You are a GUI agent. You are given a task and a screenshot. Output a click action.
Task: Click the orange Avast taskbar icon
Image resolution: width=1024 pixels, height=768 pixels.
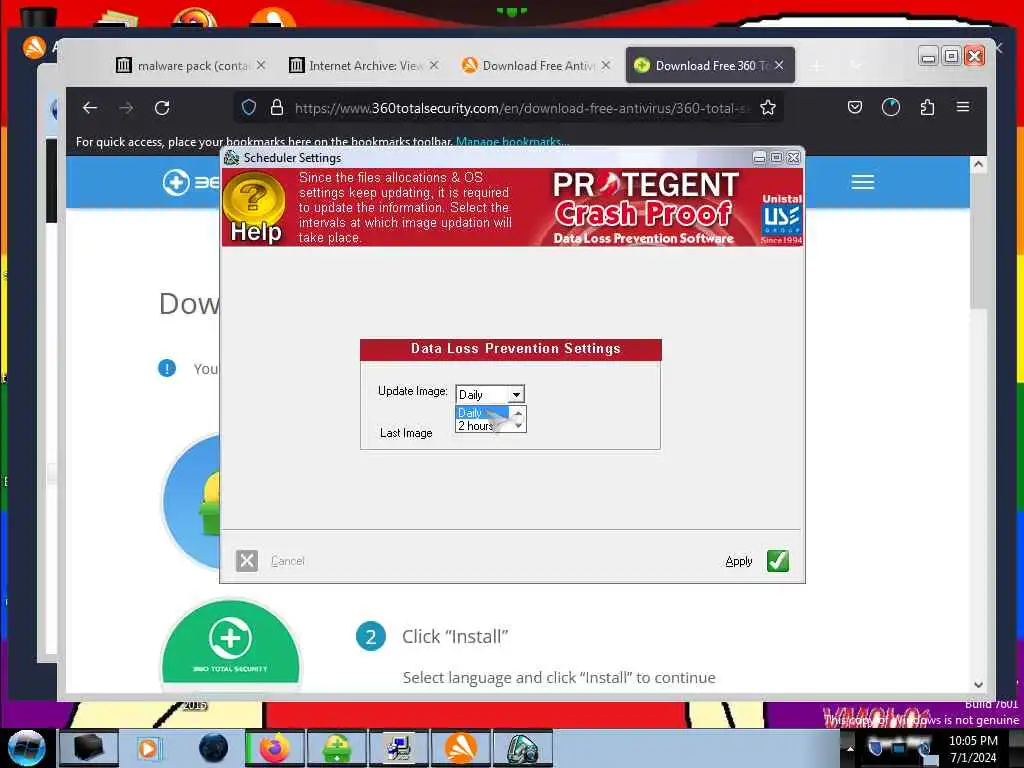pyautogui.click(x=460, y=748)
